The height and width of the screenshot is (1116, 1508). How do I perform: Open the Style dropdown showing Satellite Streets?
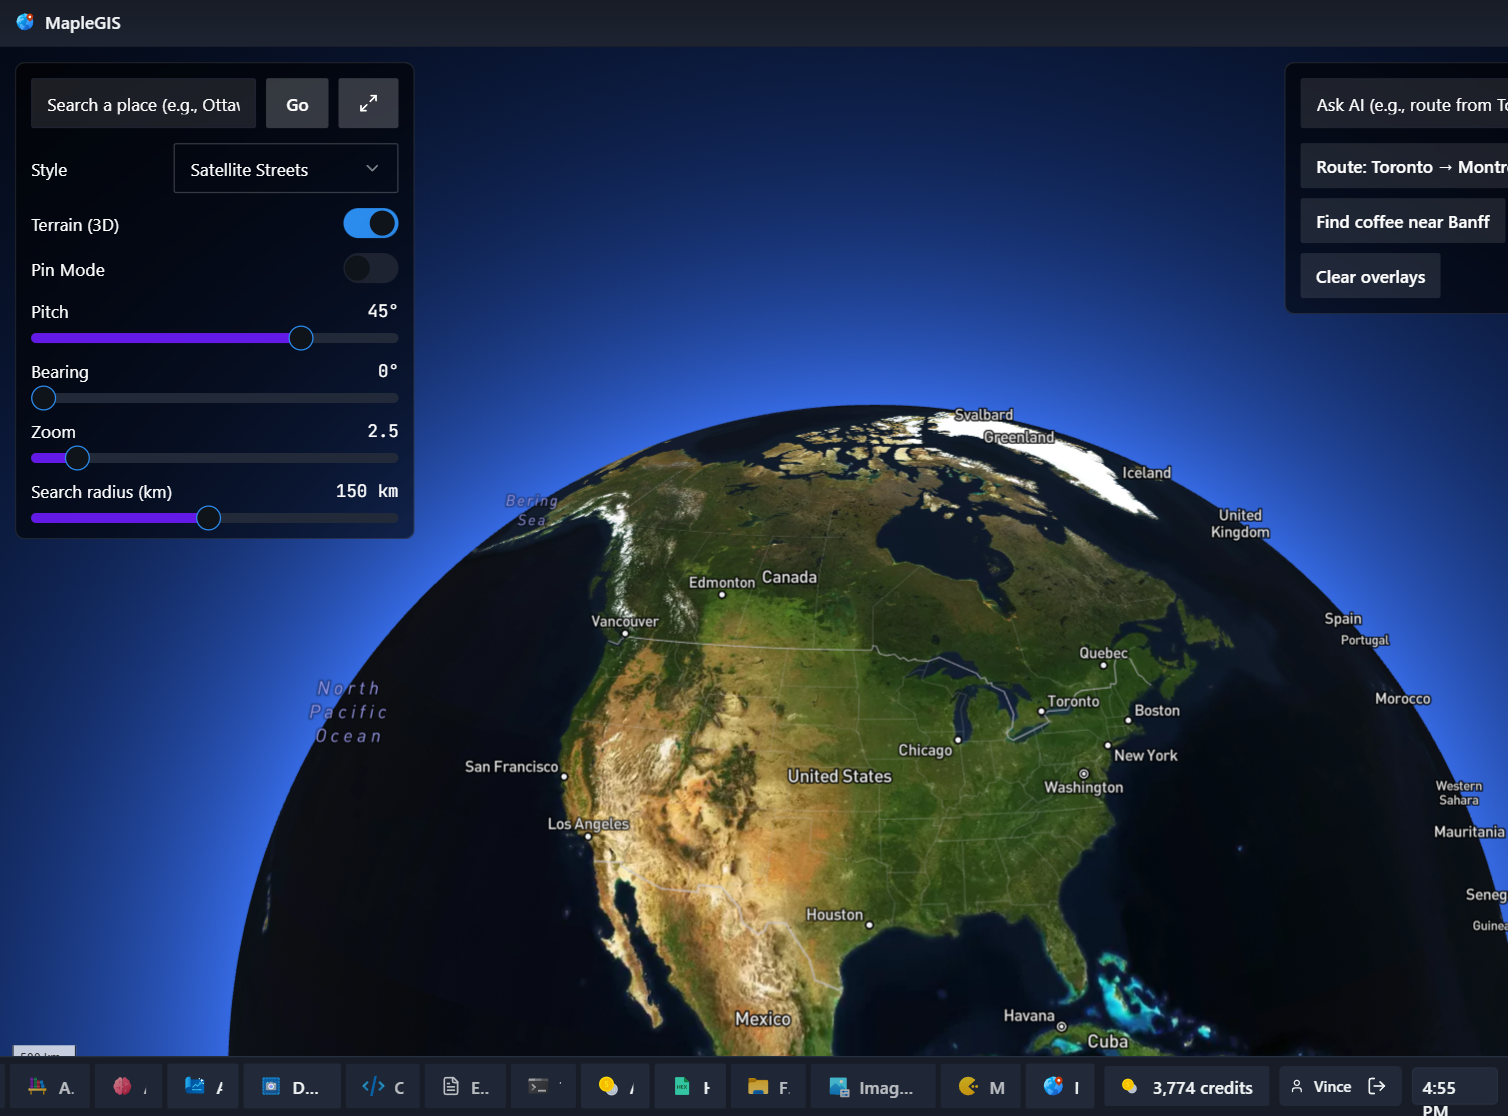pyautogui.click(x=286, y=168)
